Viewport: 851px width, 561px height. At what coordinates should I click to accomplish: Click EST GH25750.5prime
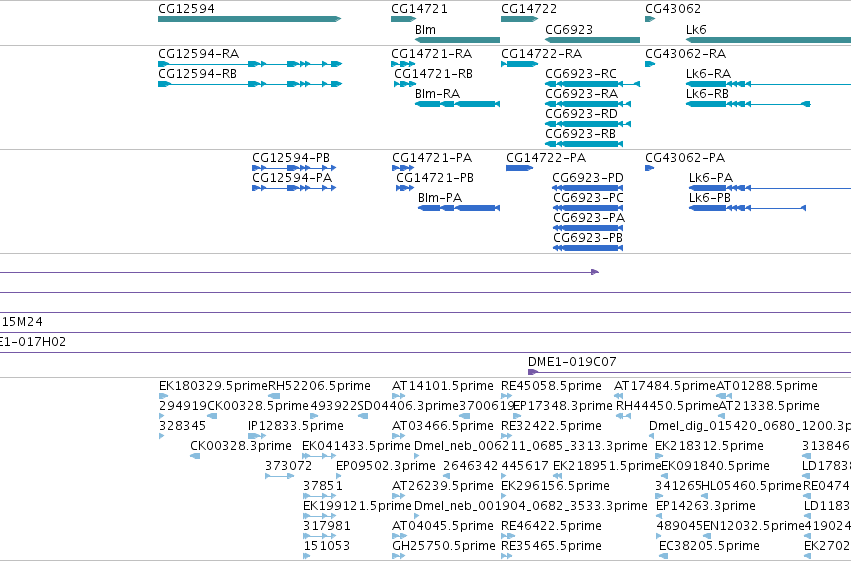point(398,556)
